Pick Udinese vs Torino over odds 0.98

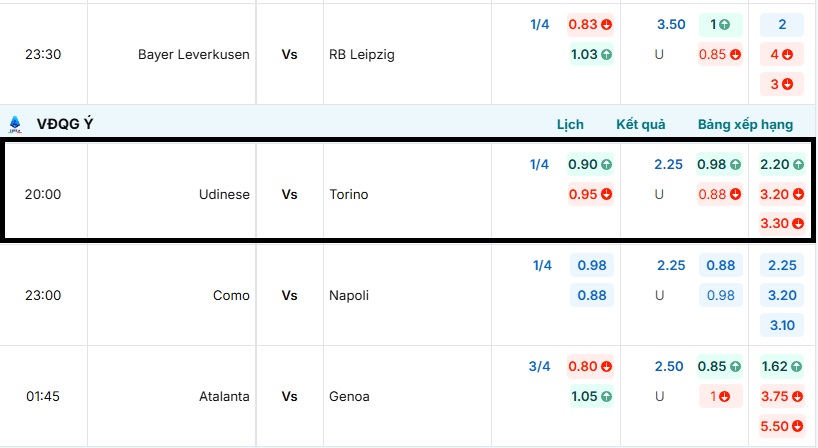pyautogui.click(x=720, y=165)
